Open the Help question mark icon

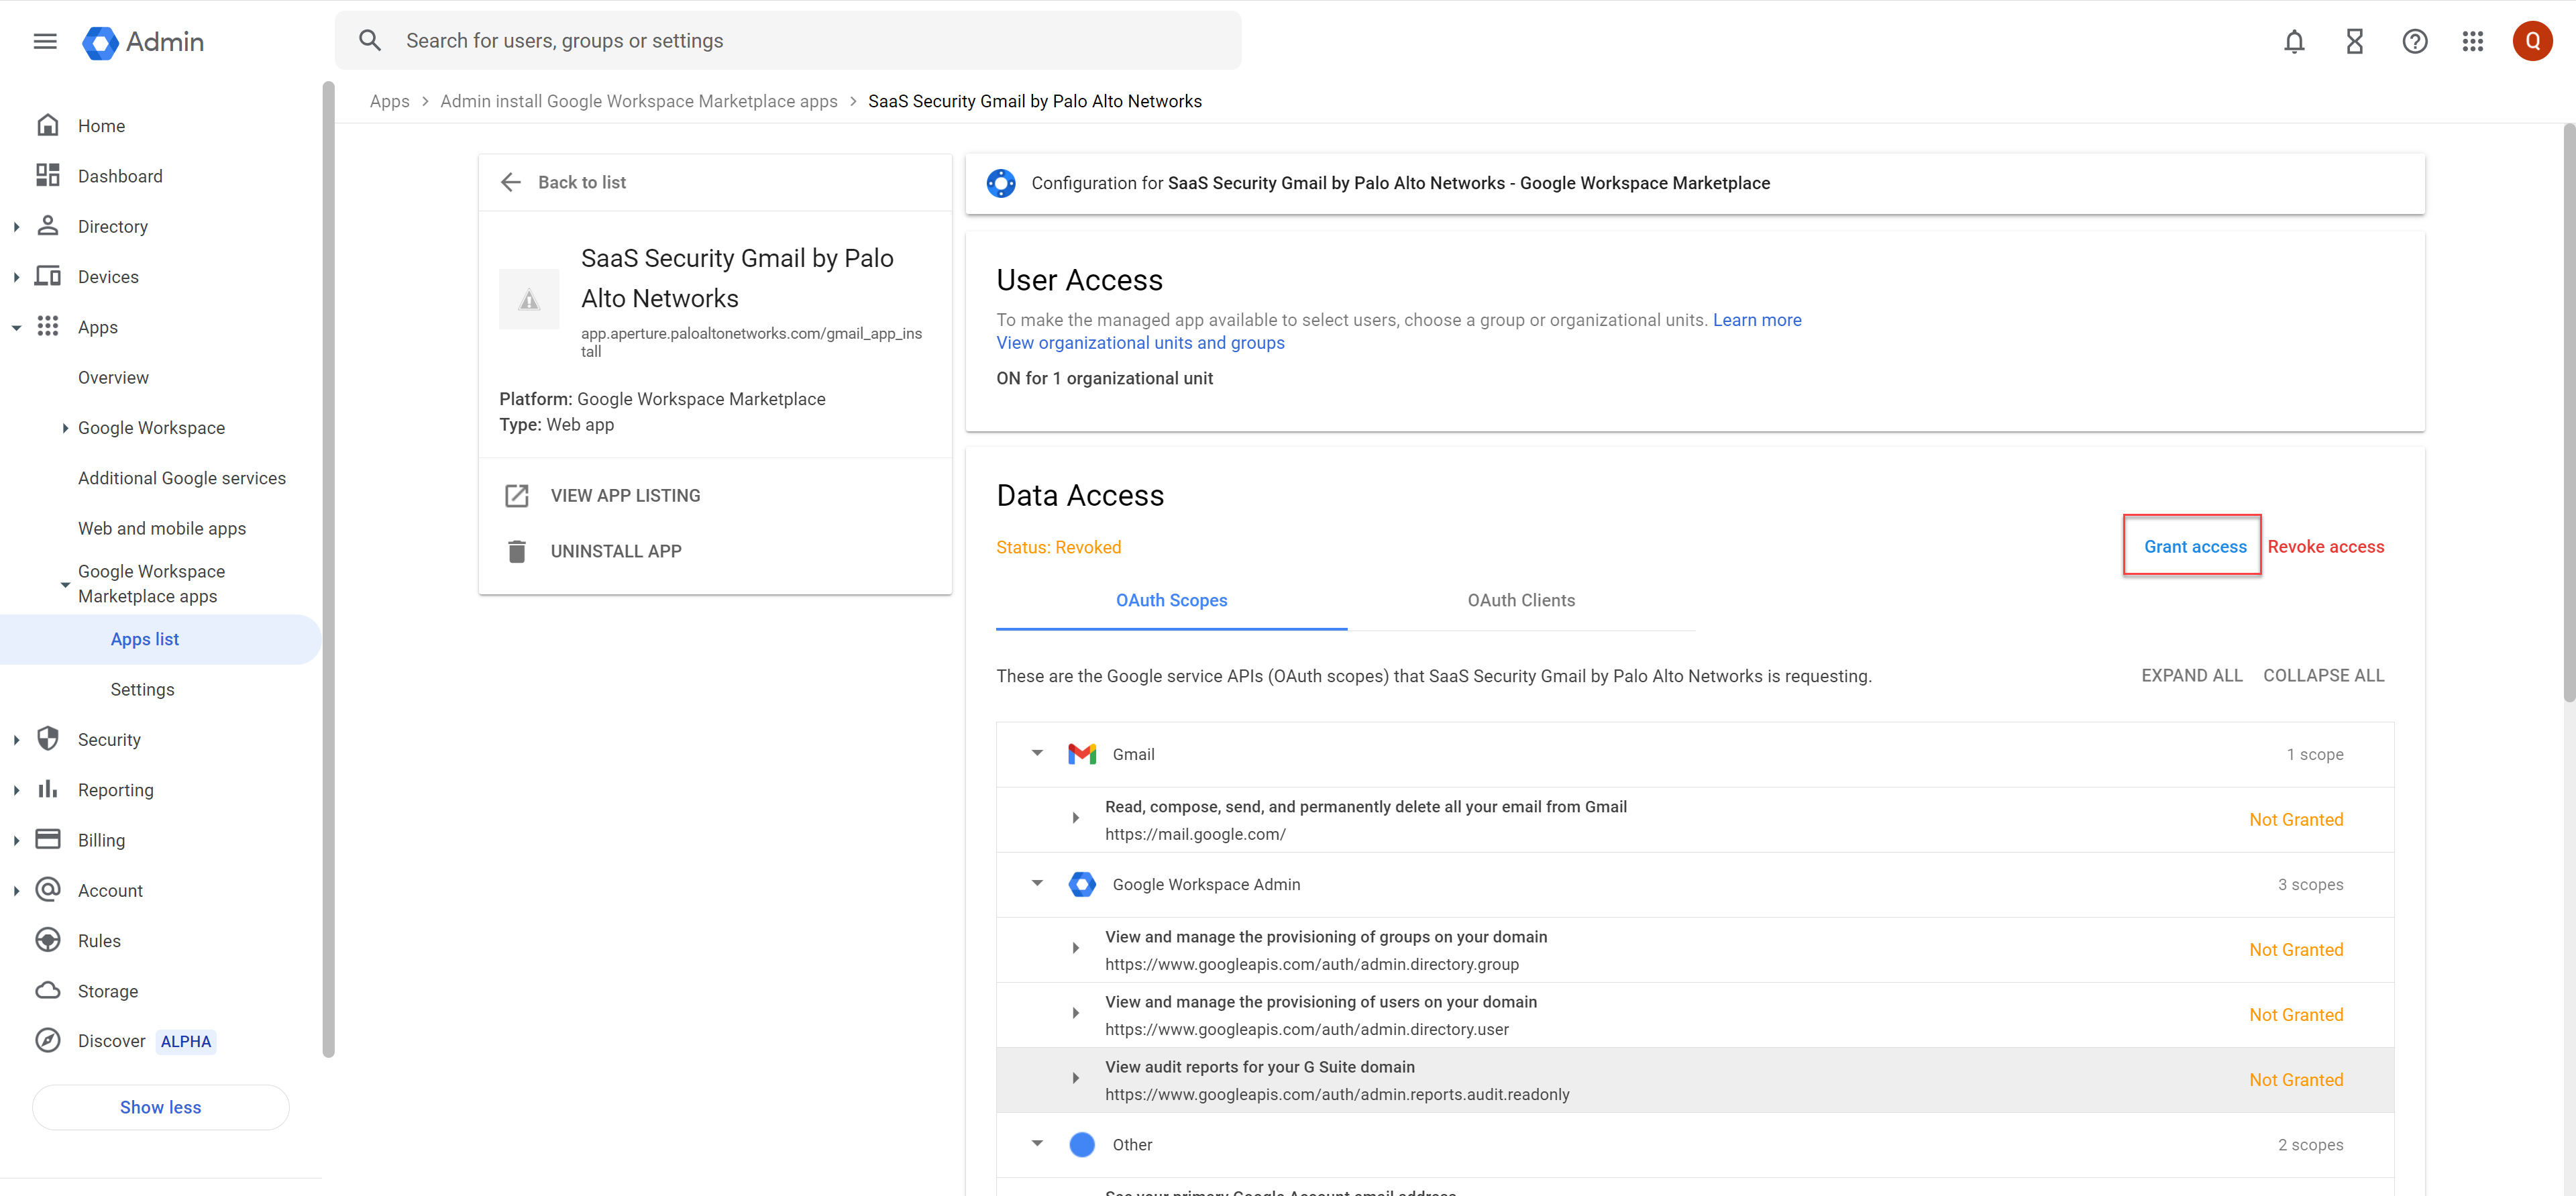point(2414,41)
